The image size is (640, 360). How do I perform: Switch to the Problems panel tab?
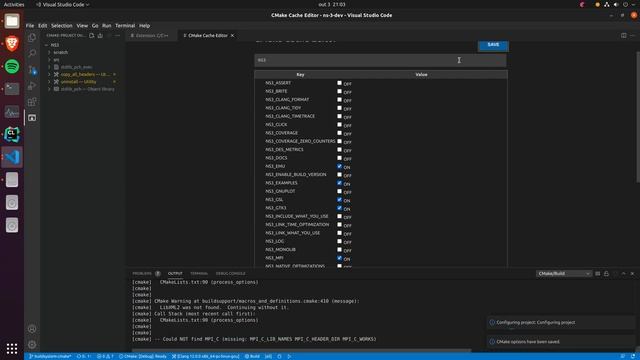142,273
